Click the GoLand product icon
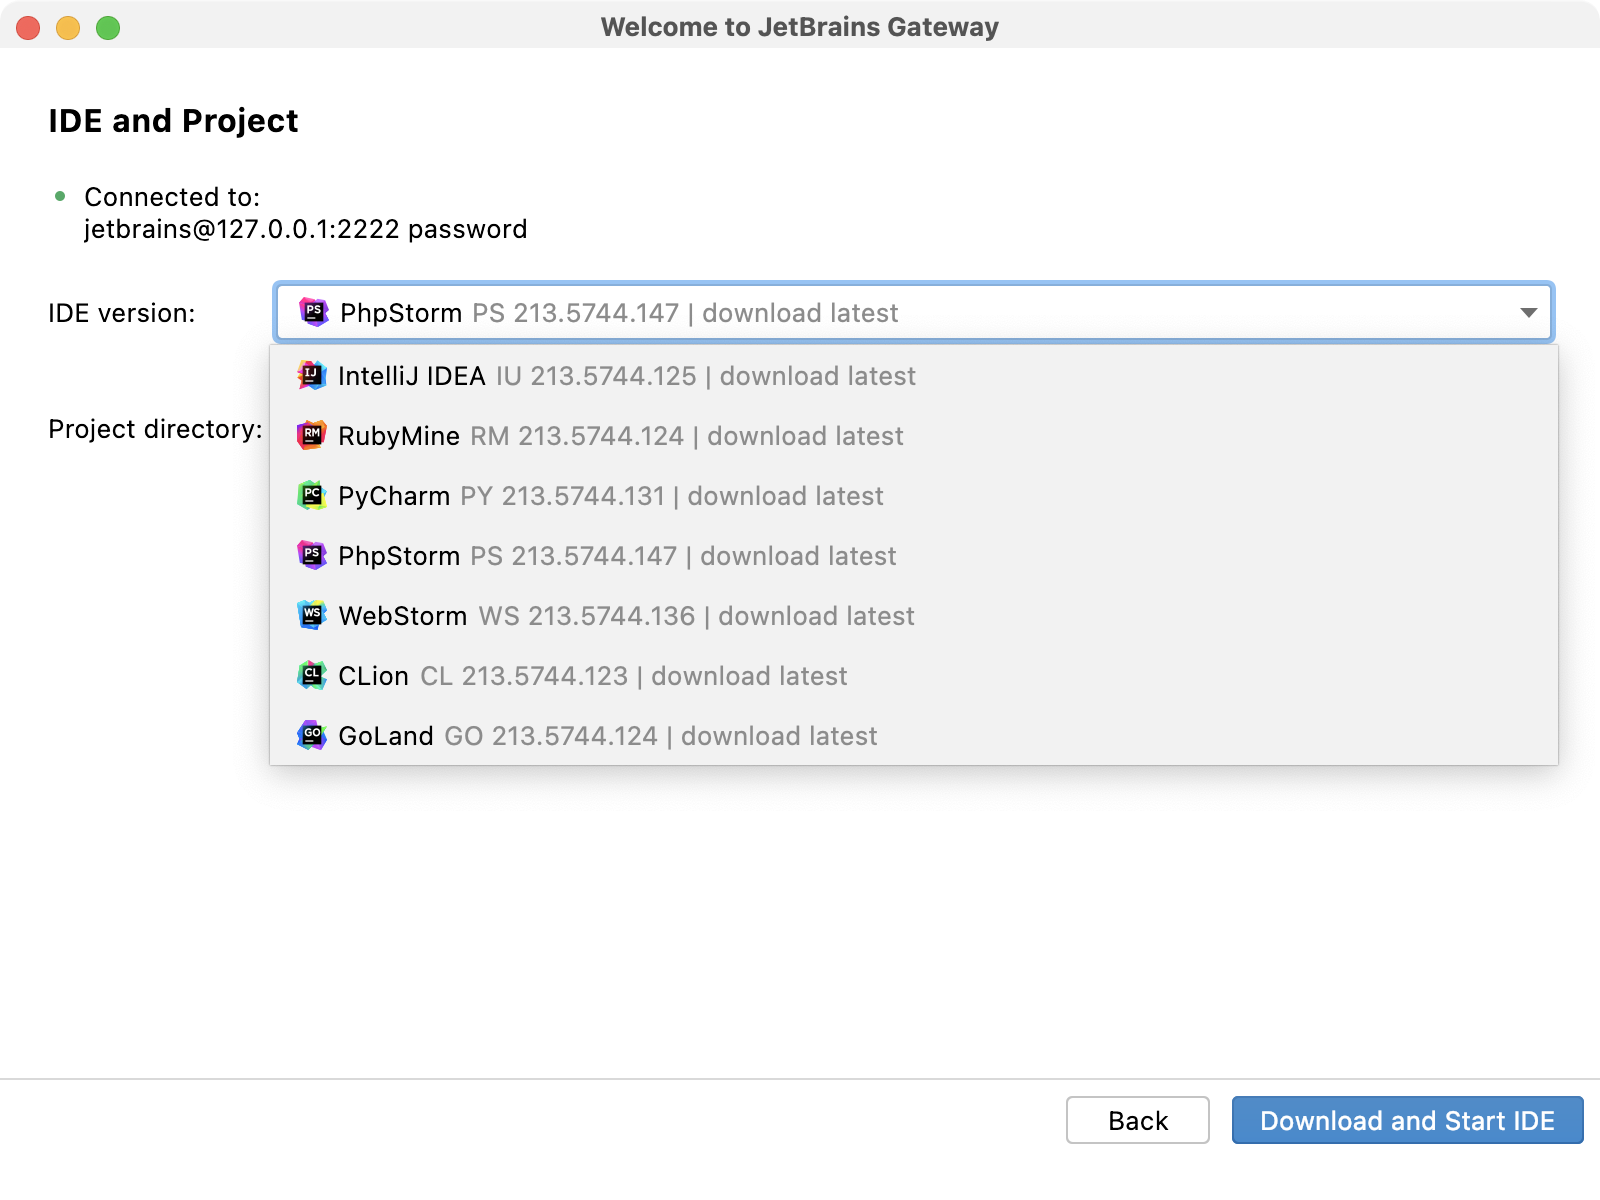Screen dimensions: 1600x1200 click(313, 736)
